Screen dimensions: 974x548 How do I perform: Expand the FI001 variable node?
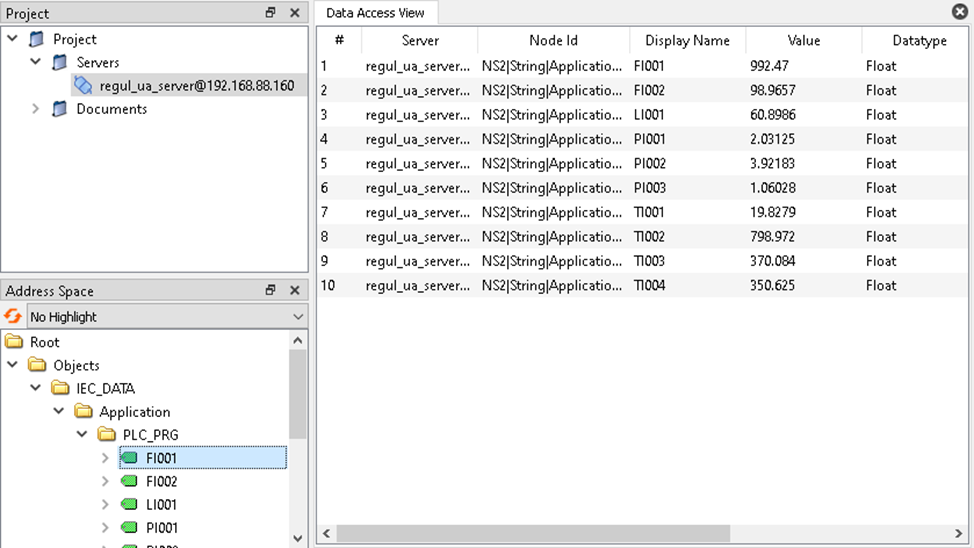pos(105,458)
